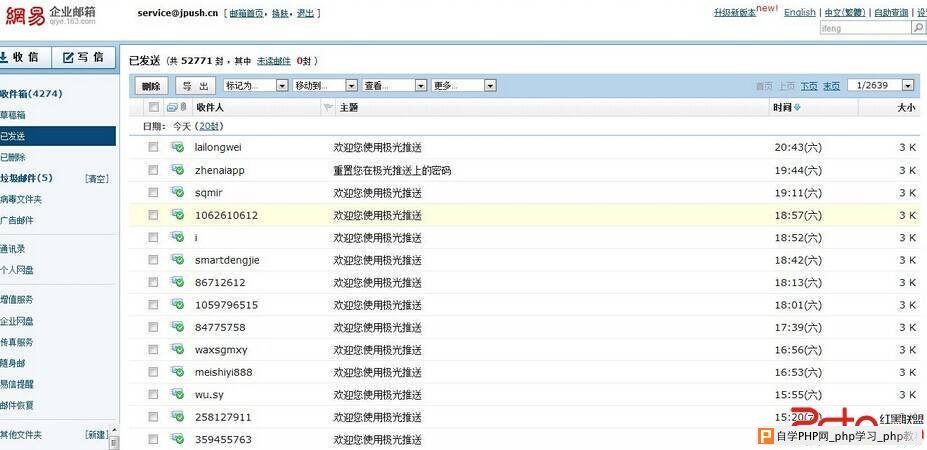Open the 病毒文件夹 folder
This screenshot has height=450, width=927.
point(21,199)
